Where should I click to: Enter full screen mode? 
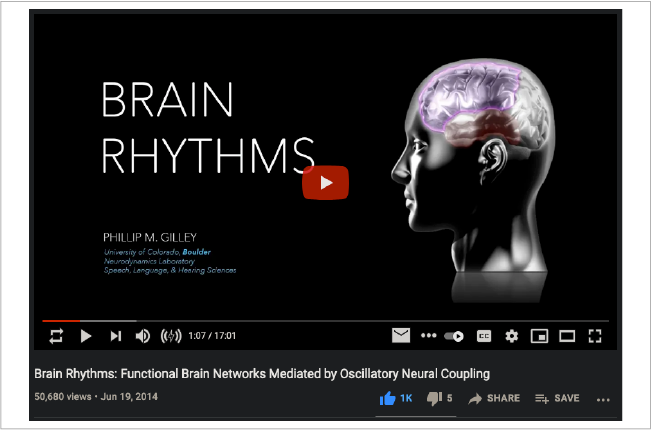click(595, 336)
